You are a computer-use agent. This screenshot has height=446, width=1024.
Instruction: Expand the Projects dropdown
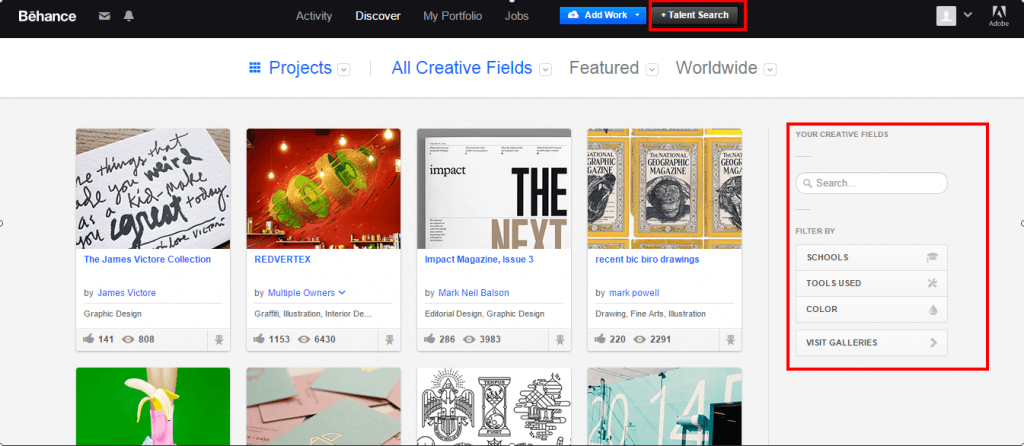[x=343, y=69]
